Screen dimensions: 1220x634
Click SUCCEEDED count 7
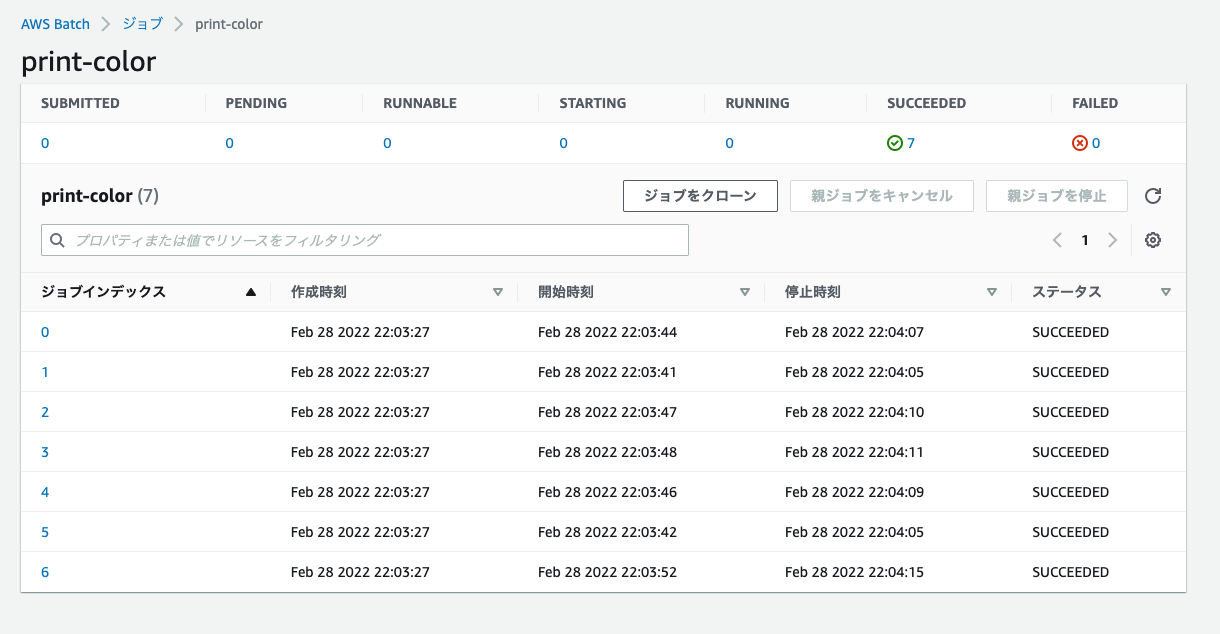[911, 143]
